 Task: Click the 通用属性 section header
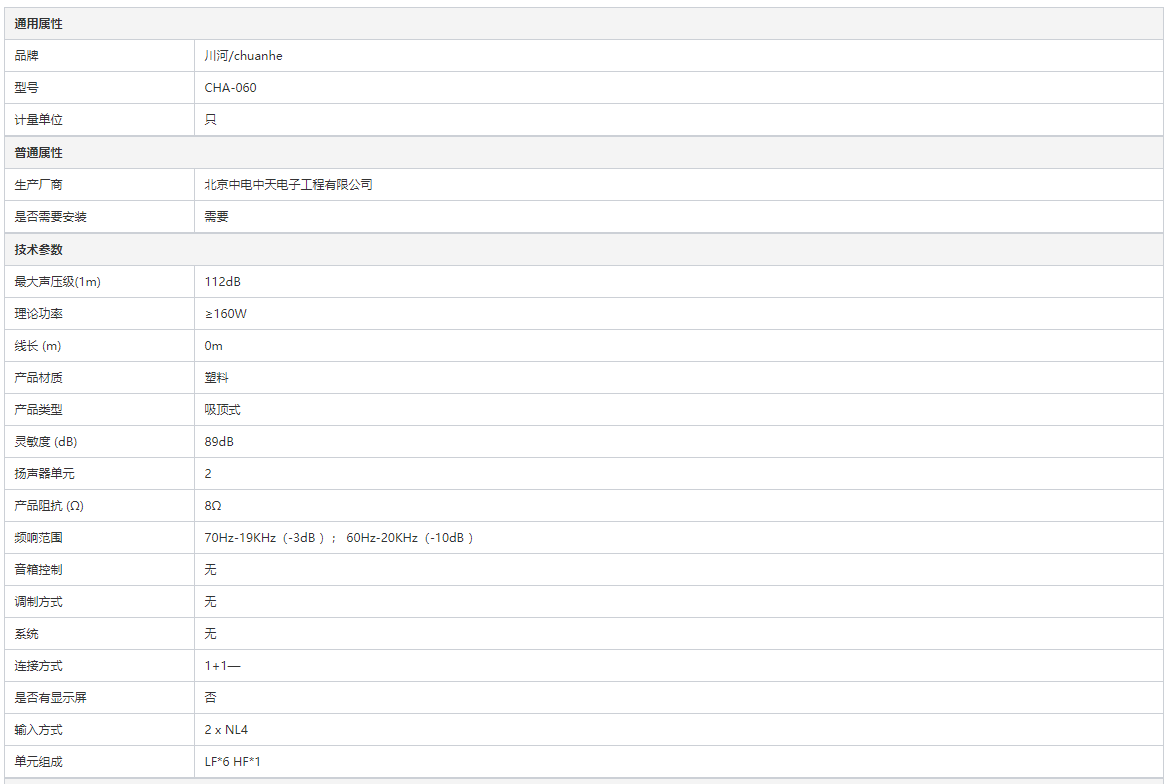tap(584, 24)
